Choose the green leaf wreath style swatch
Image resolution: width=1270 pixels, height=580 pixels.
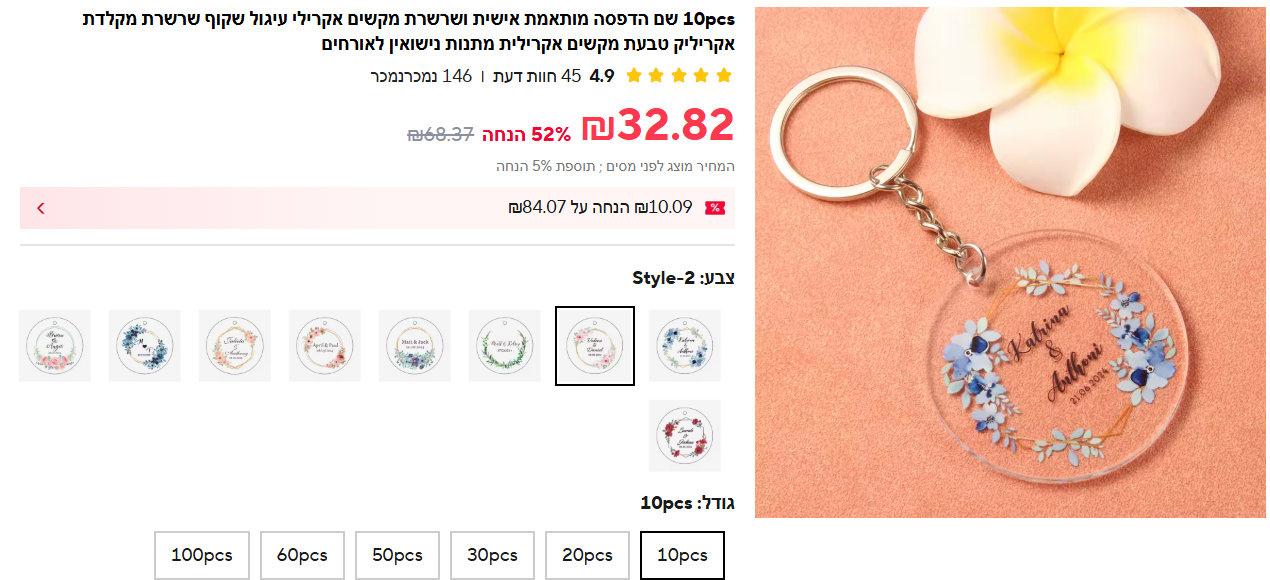click(505, 346)
